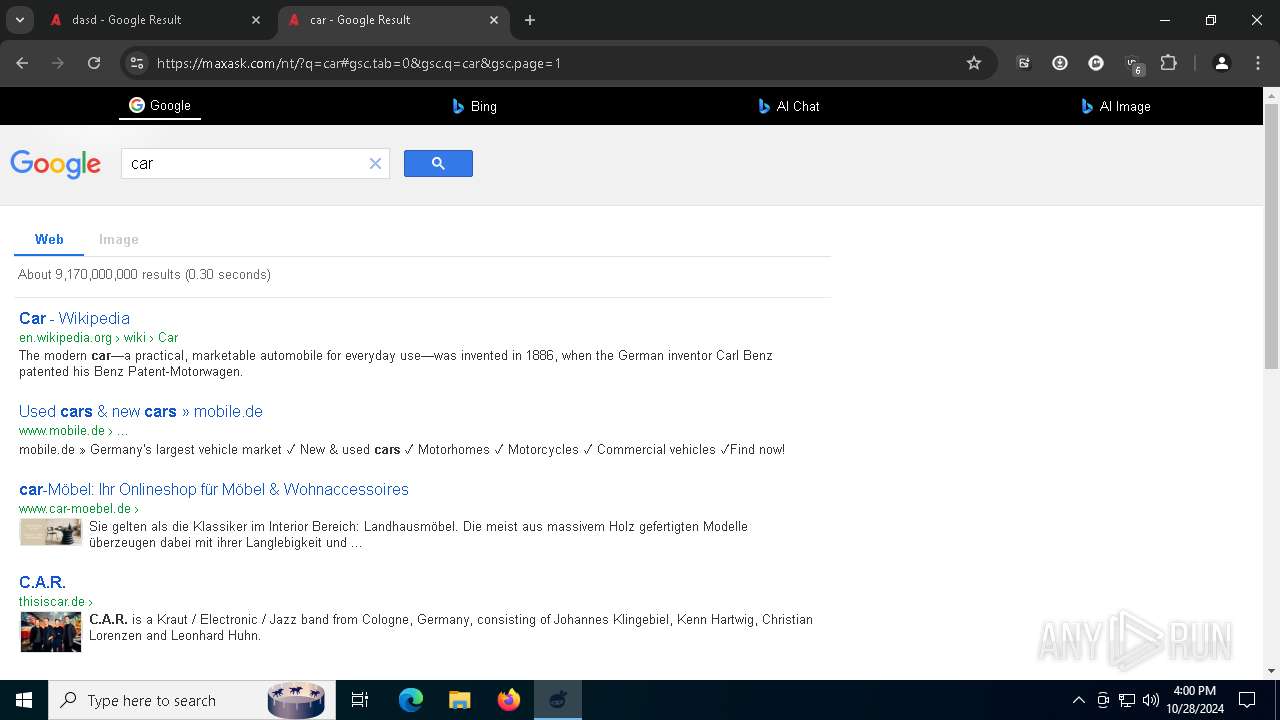
Task: Go forward in browser history
Action: [58, 63]
